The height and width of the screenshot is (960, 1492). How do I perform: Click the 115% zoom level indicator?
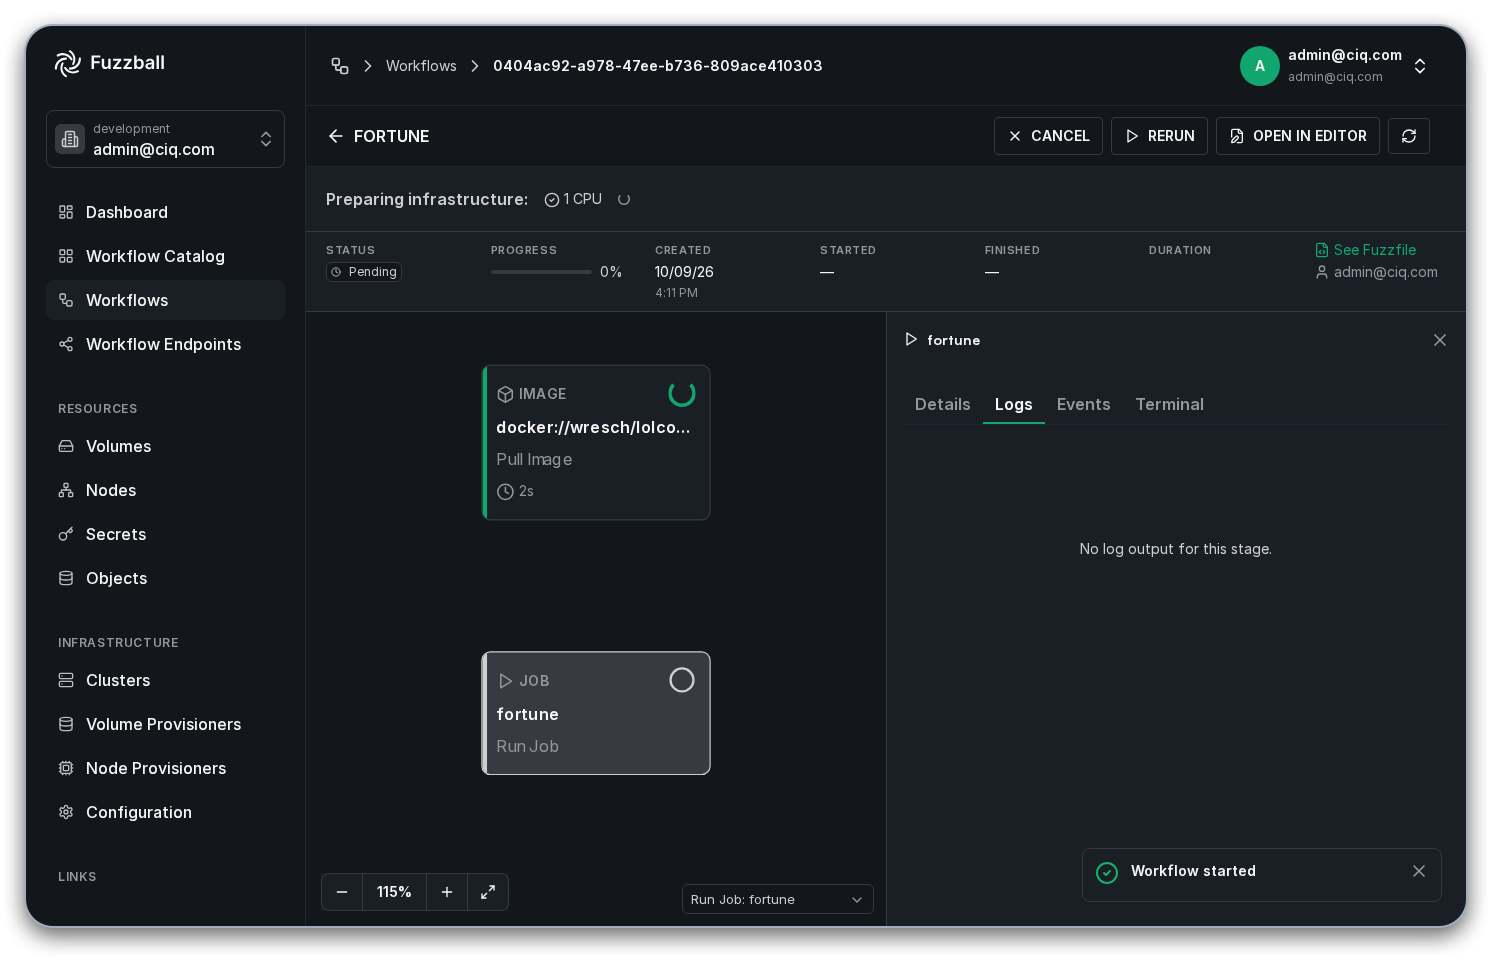click(394, 892)
